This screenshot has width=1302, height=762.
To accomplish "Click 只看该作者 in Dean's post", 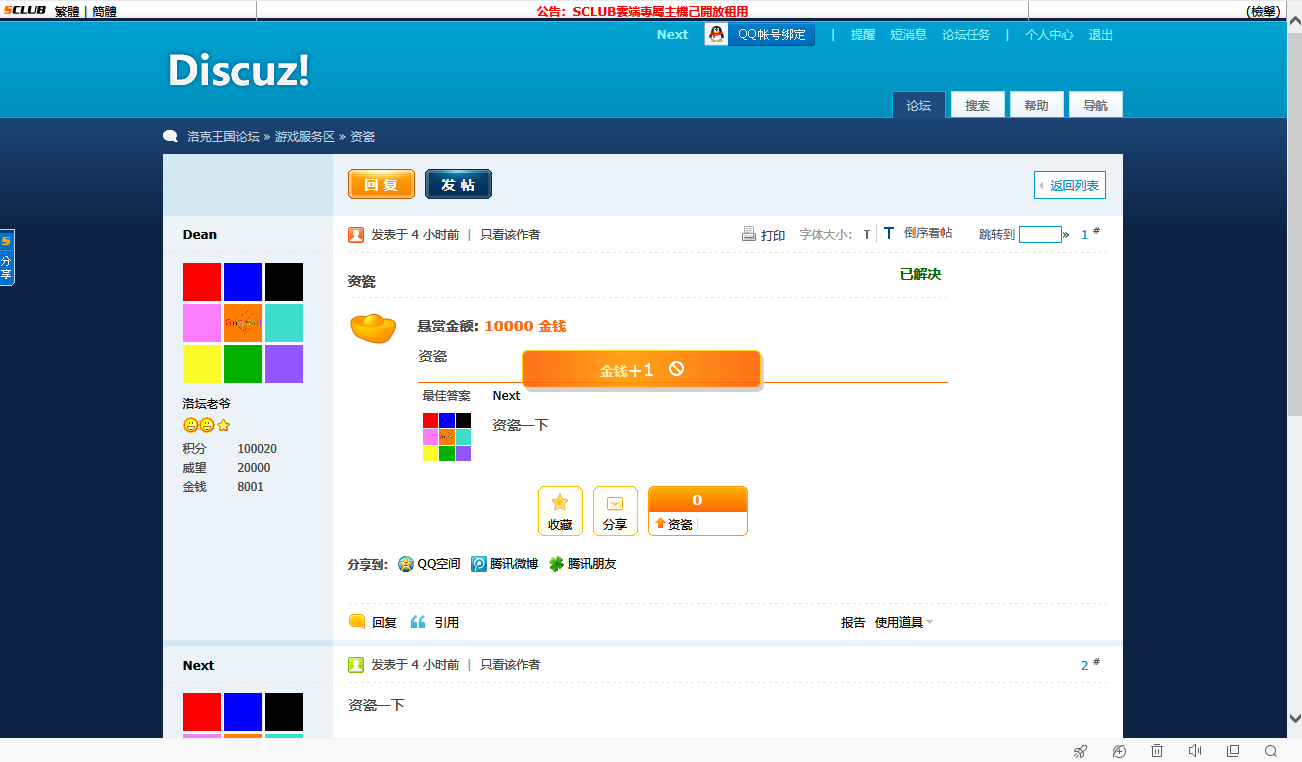I will point(510,235).
